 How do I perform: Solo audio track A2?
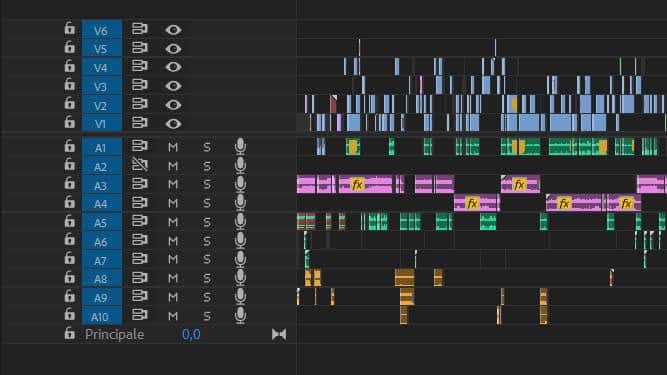click(207, 166)
